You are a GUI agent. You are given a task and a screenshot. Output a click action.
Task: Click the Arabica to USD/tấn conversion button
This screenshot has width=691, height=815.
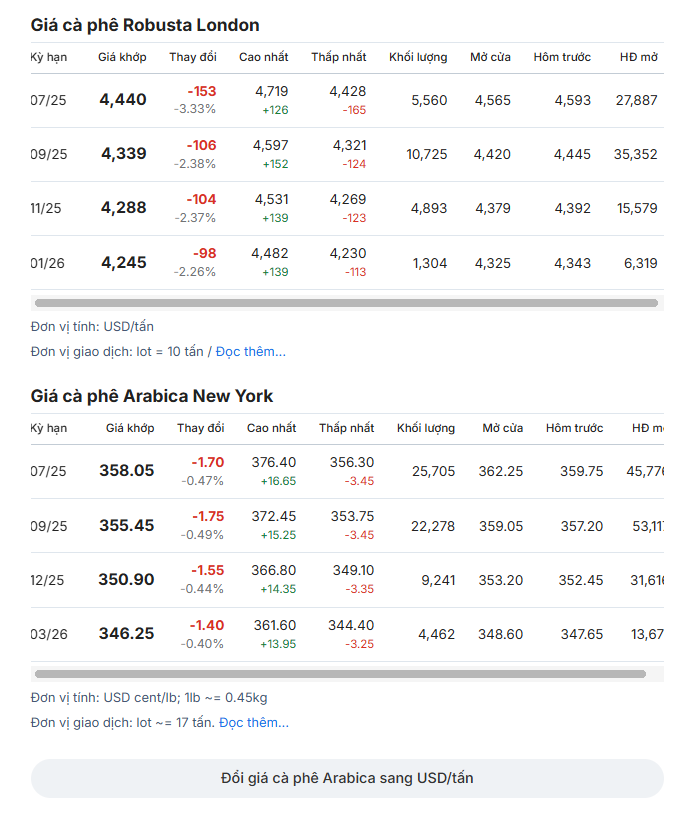[347, 778]
